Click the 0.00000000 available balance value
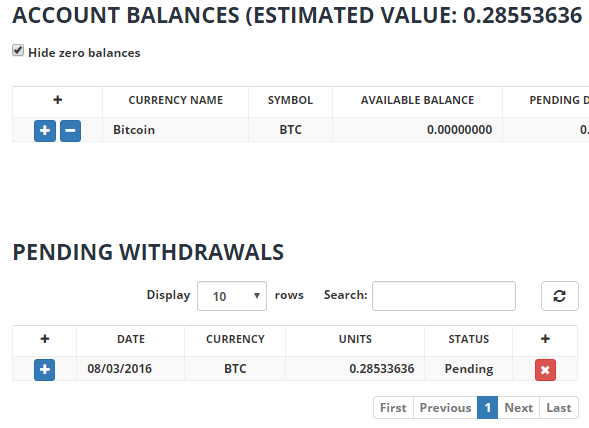The width and height of the screenshot is (589, 428). pyautogui.click(x=459, y=130)
